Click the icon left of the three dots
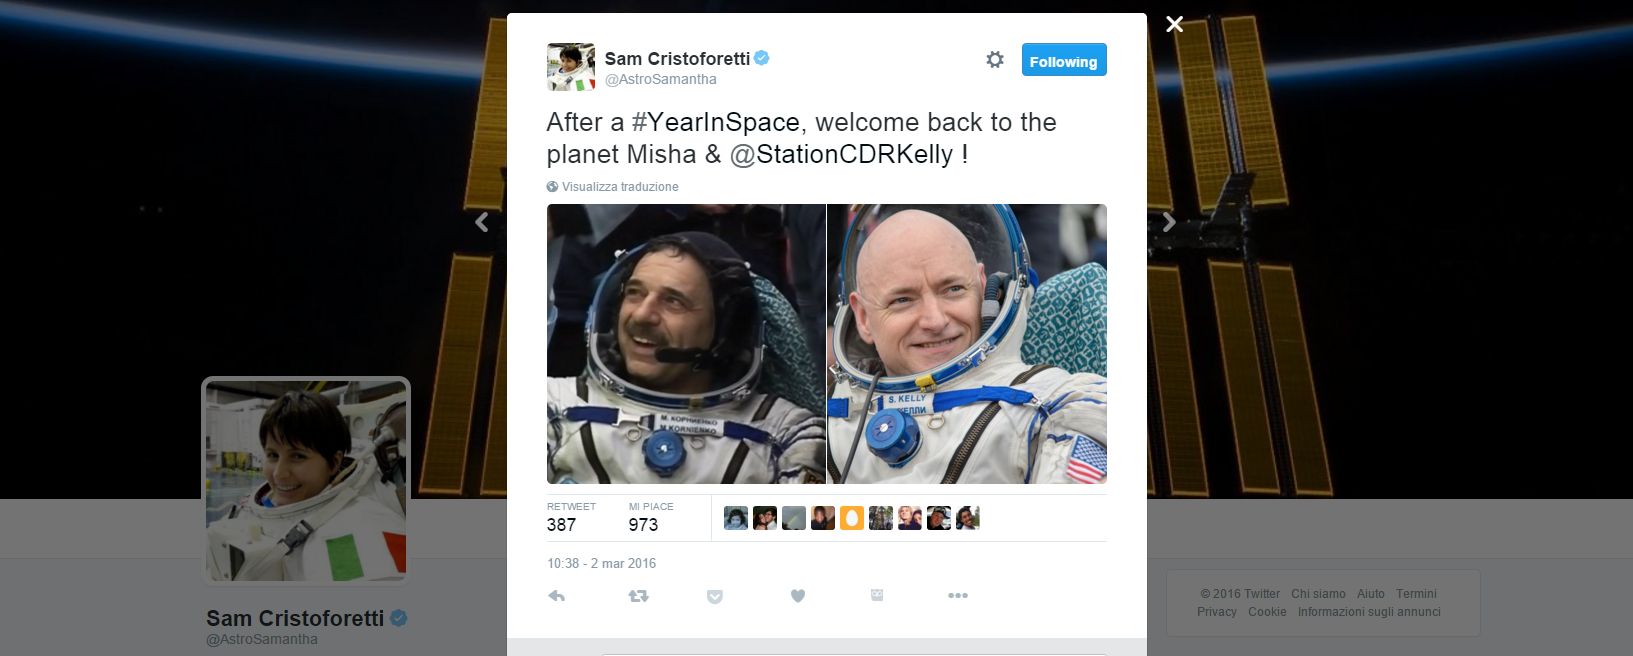Image resolution: width=1633 pixels, height=656 pixels. [877, 595]
